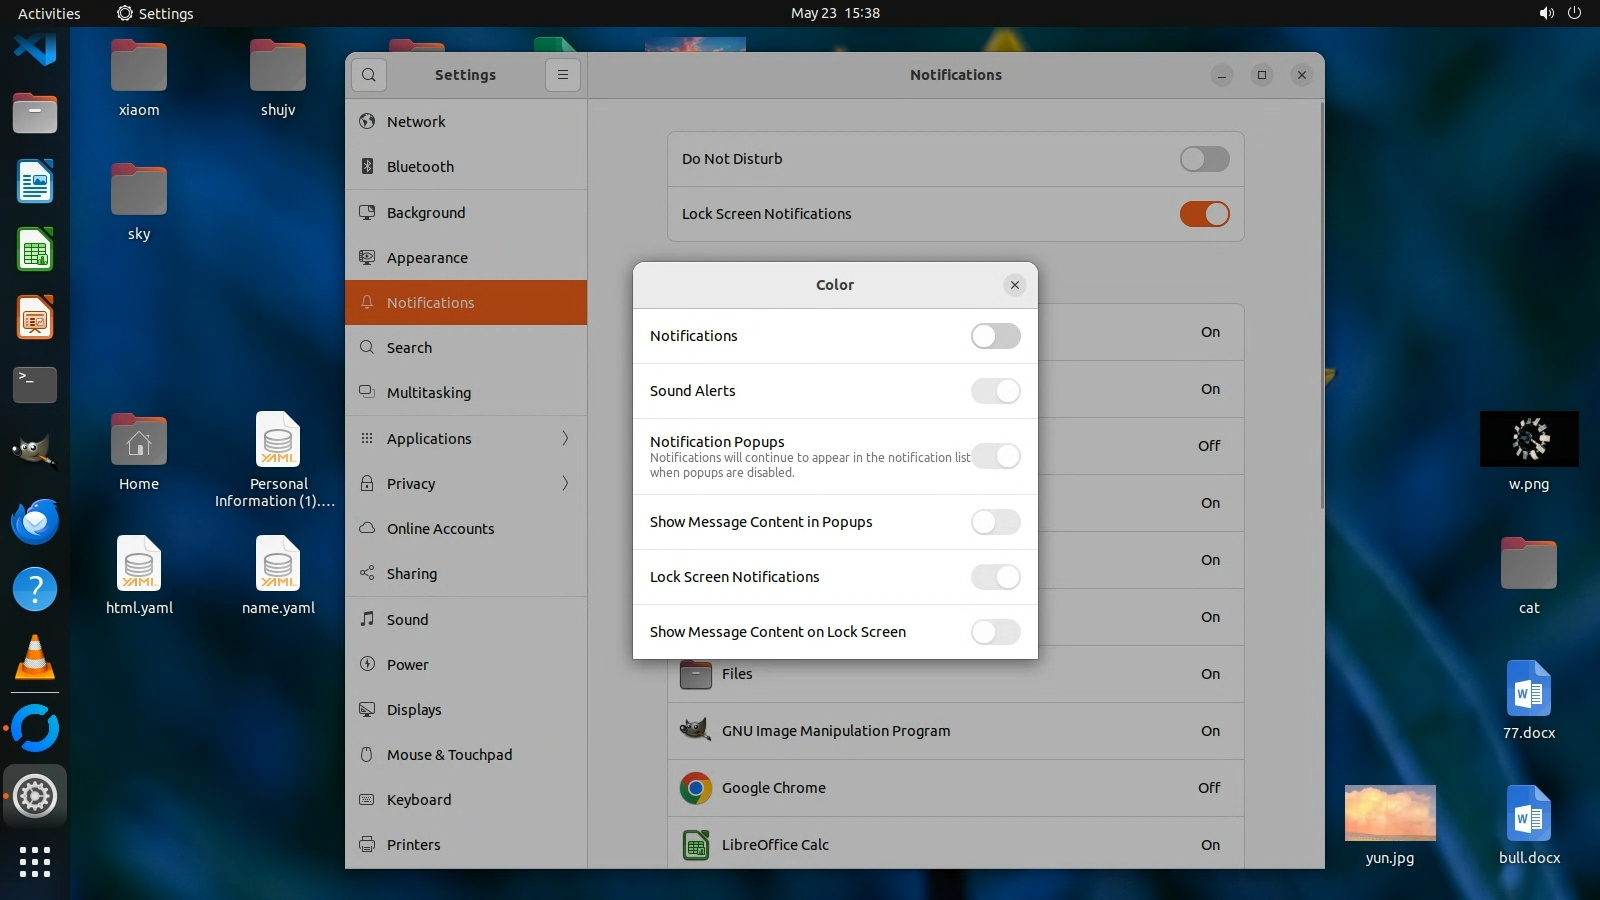The height and width of the screenshot is (900, 1600).
Task: Expand the Applications settings chevron
Action: pyautogui.click(x=565, y=439)
